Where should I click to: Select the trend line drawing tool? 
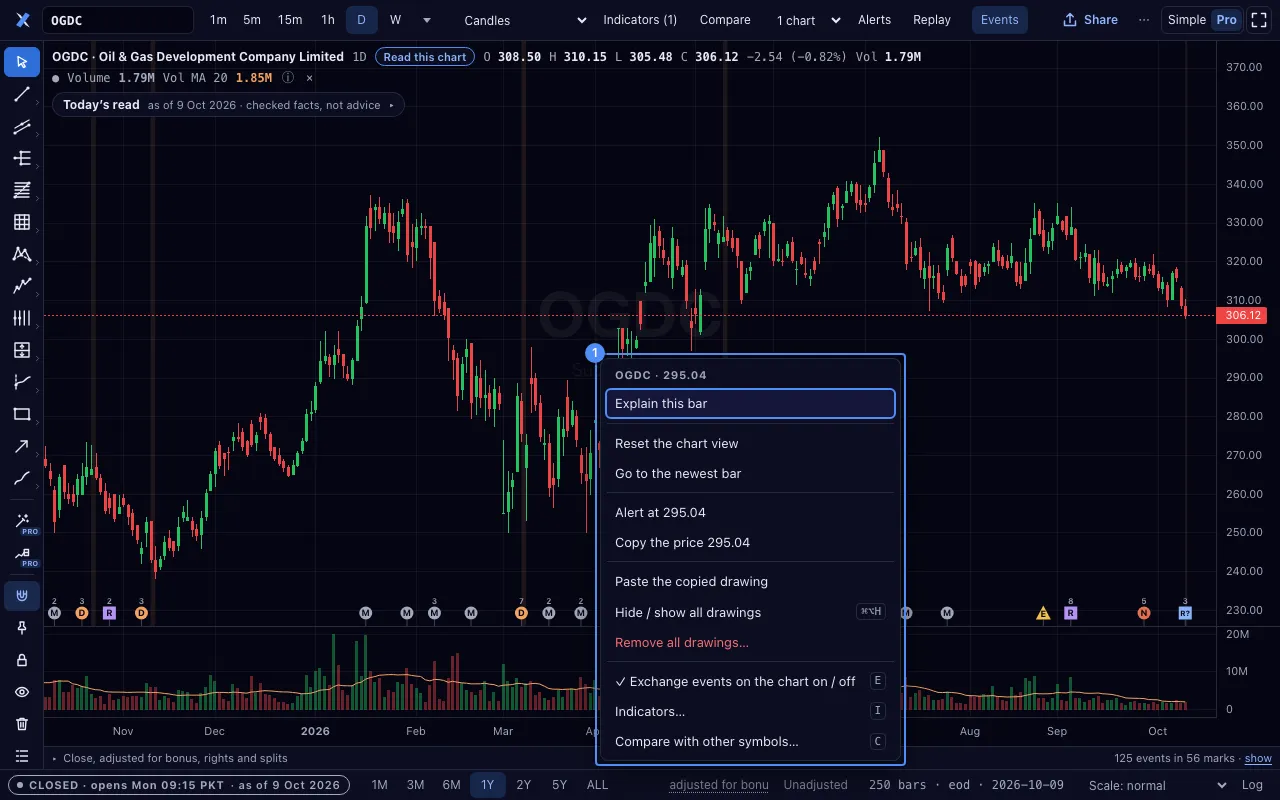[22, 94]
